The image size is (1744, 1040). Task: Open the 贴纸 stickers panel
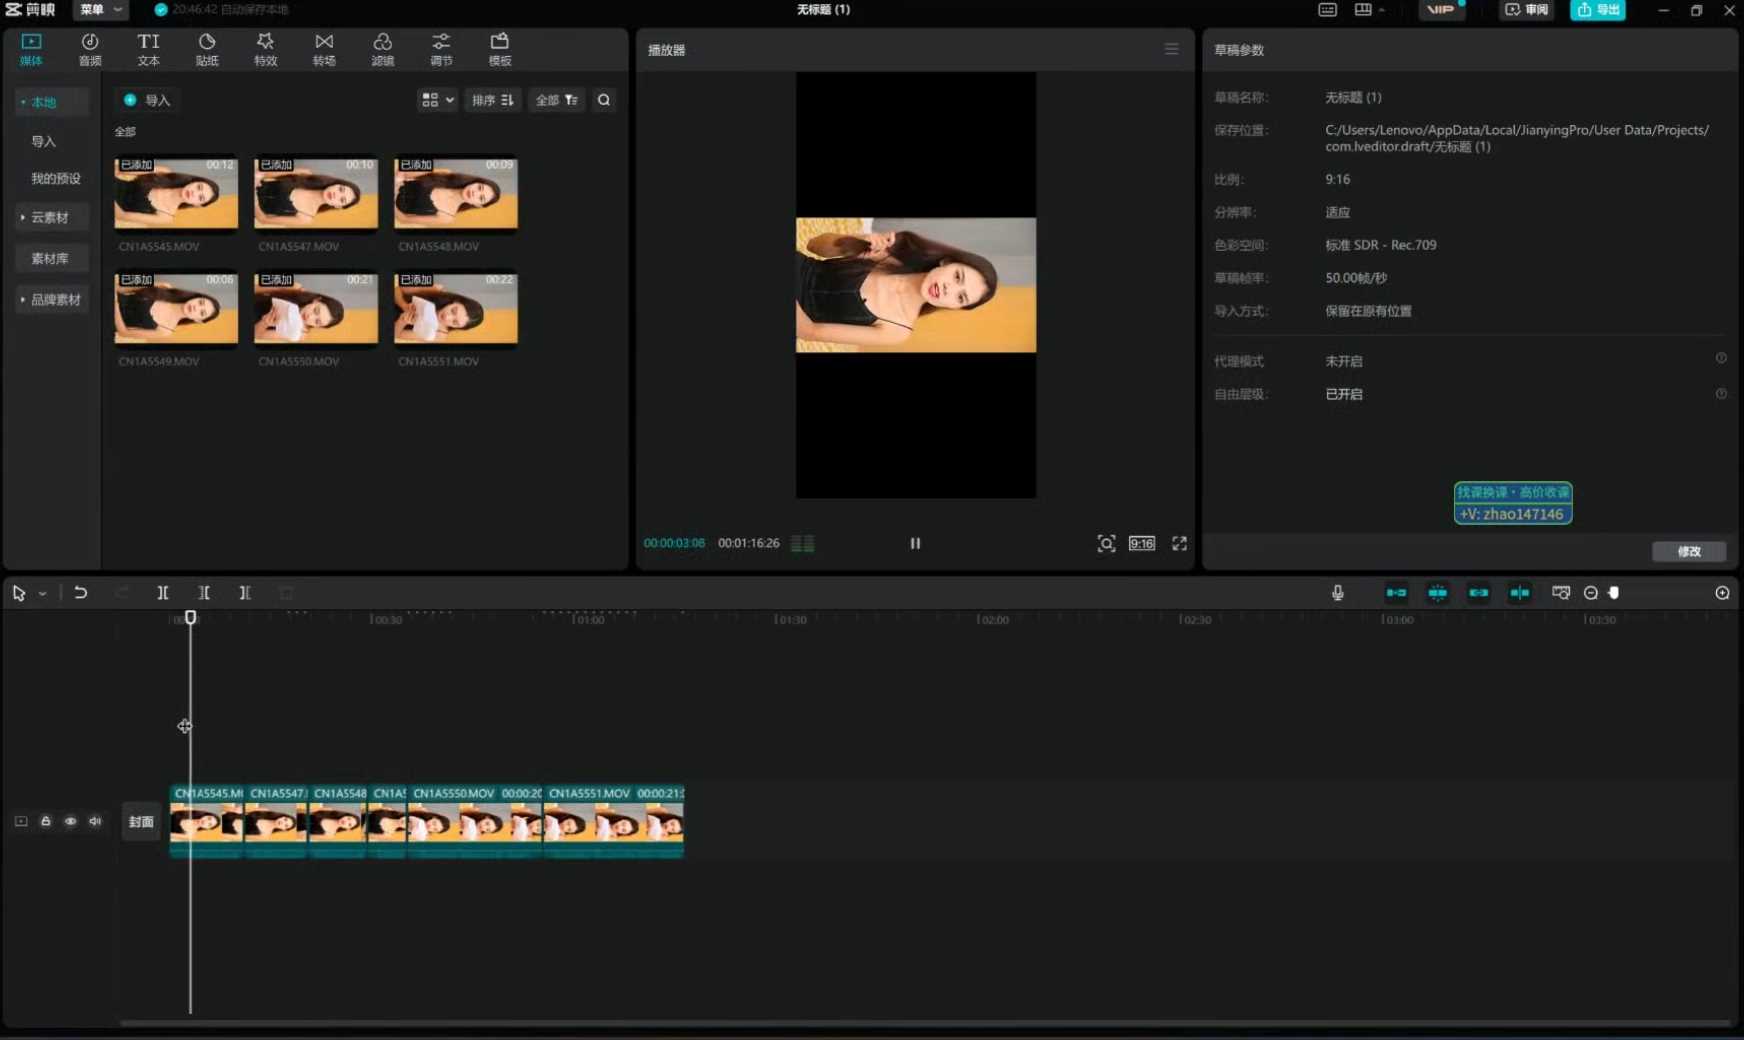coord(207,49)
